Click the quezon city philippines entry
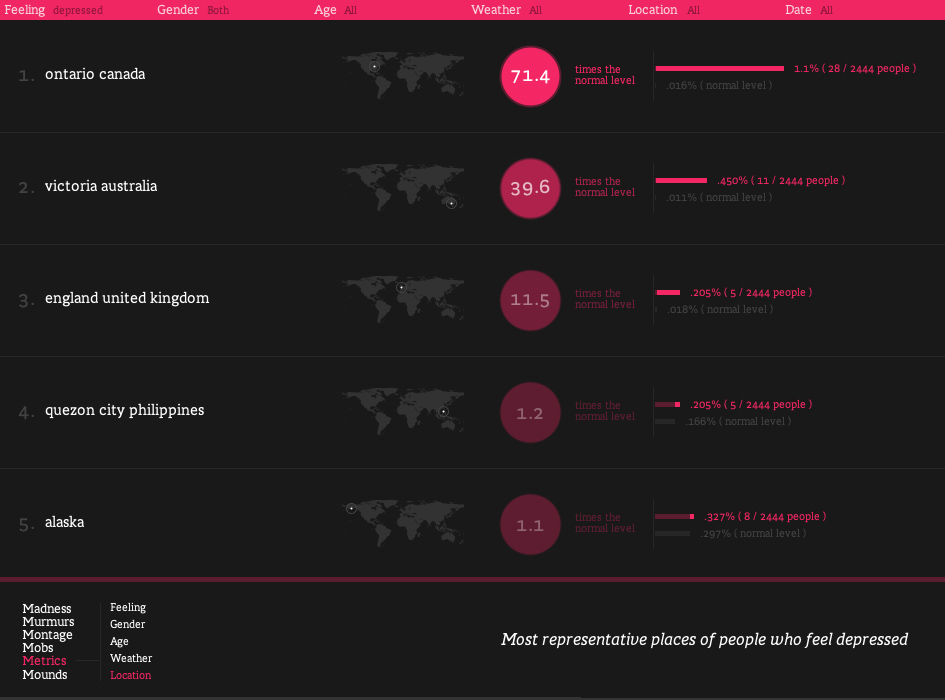This screenshot has width=945, height=700. (x=125, y=410)
